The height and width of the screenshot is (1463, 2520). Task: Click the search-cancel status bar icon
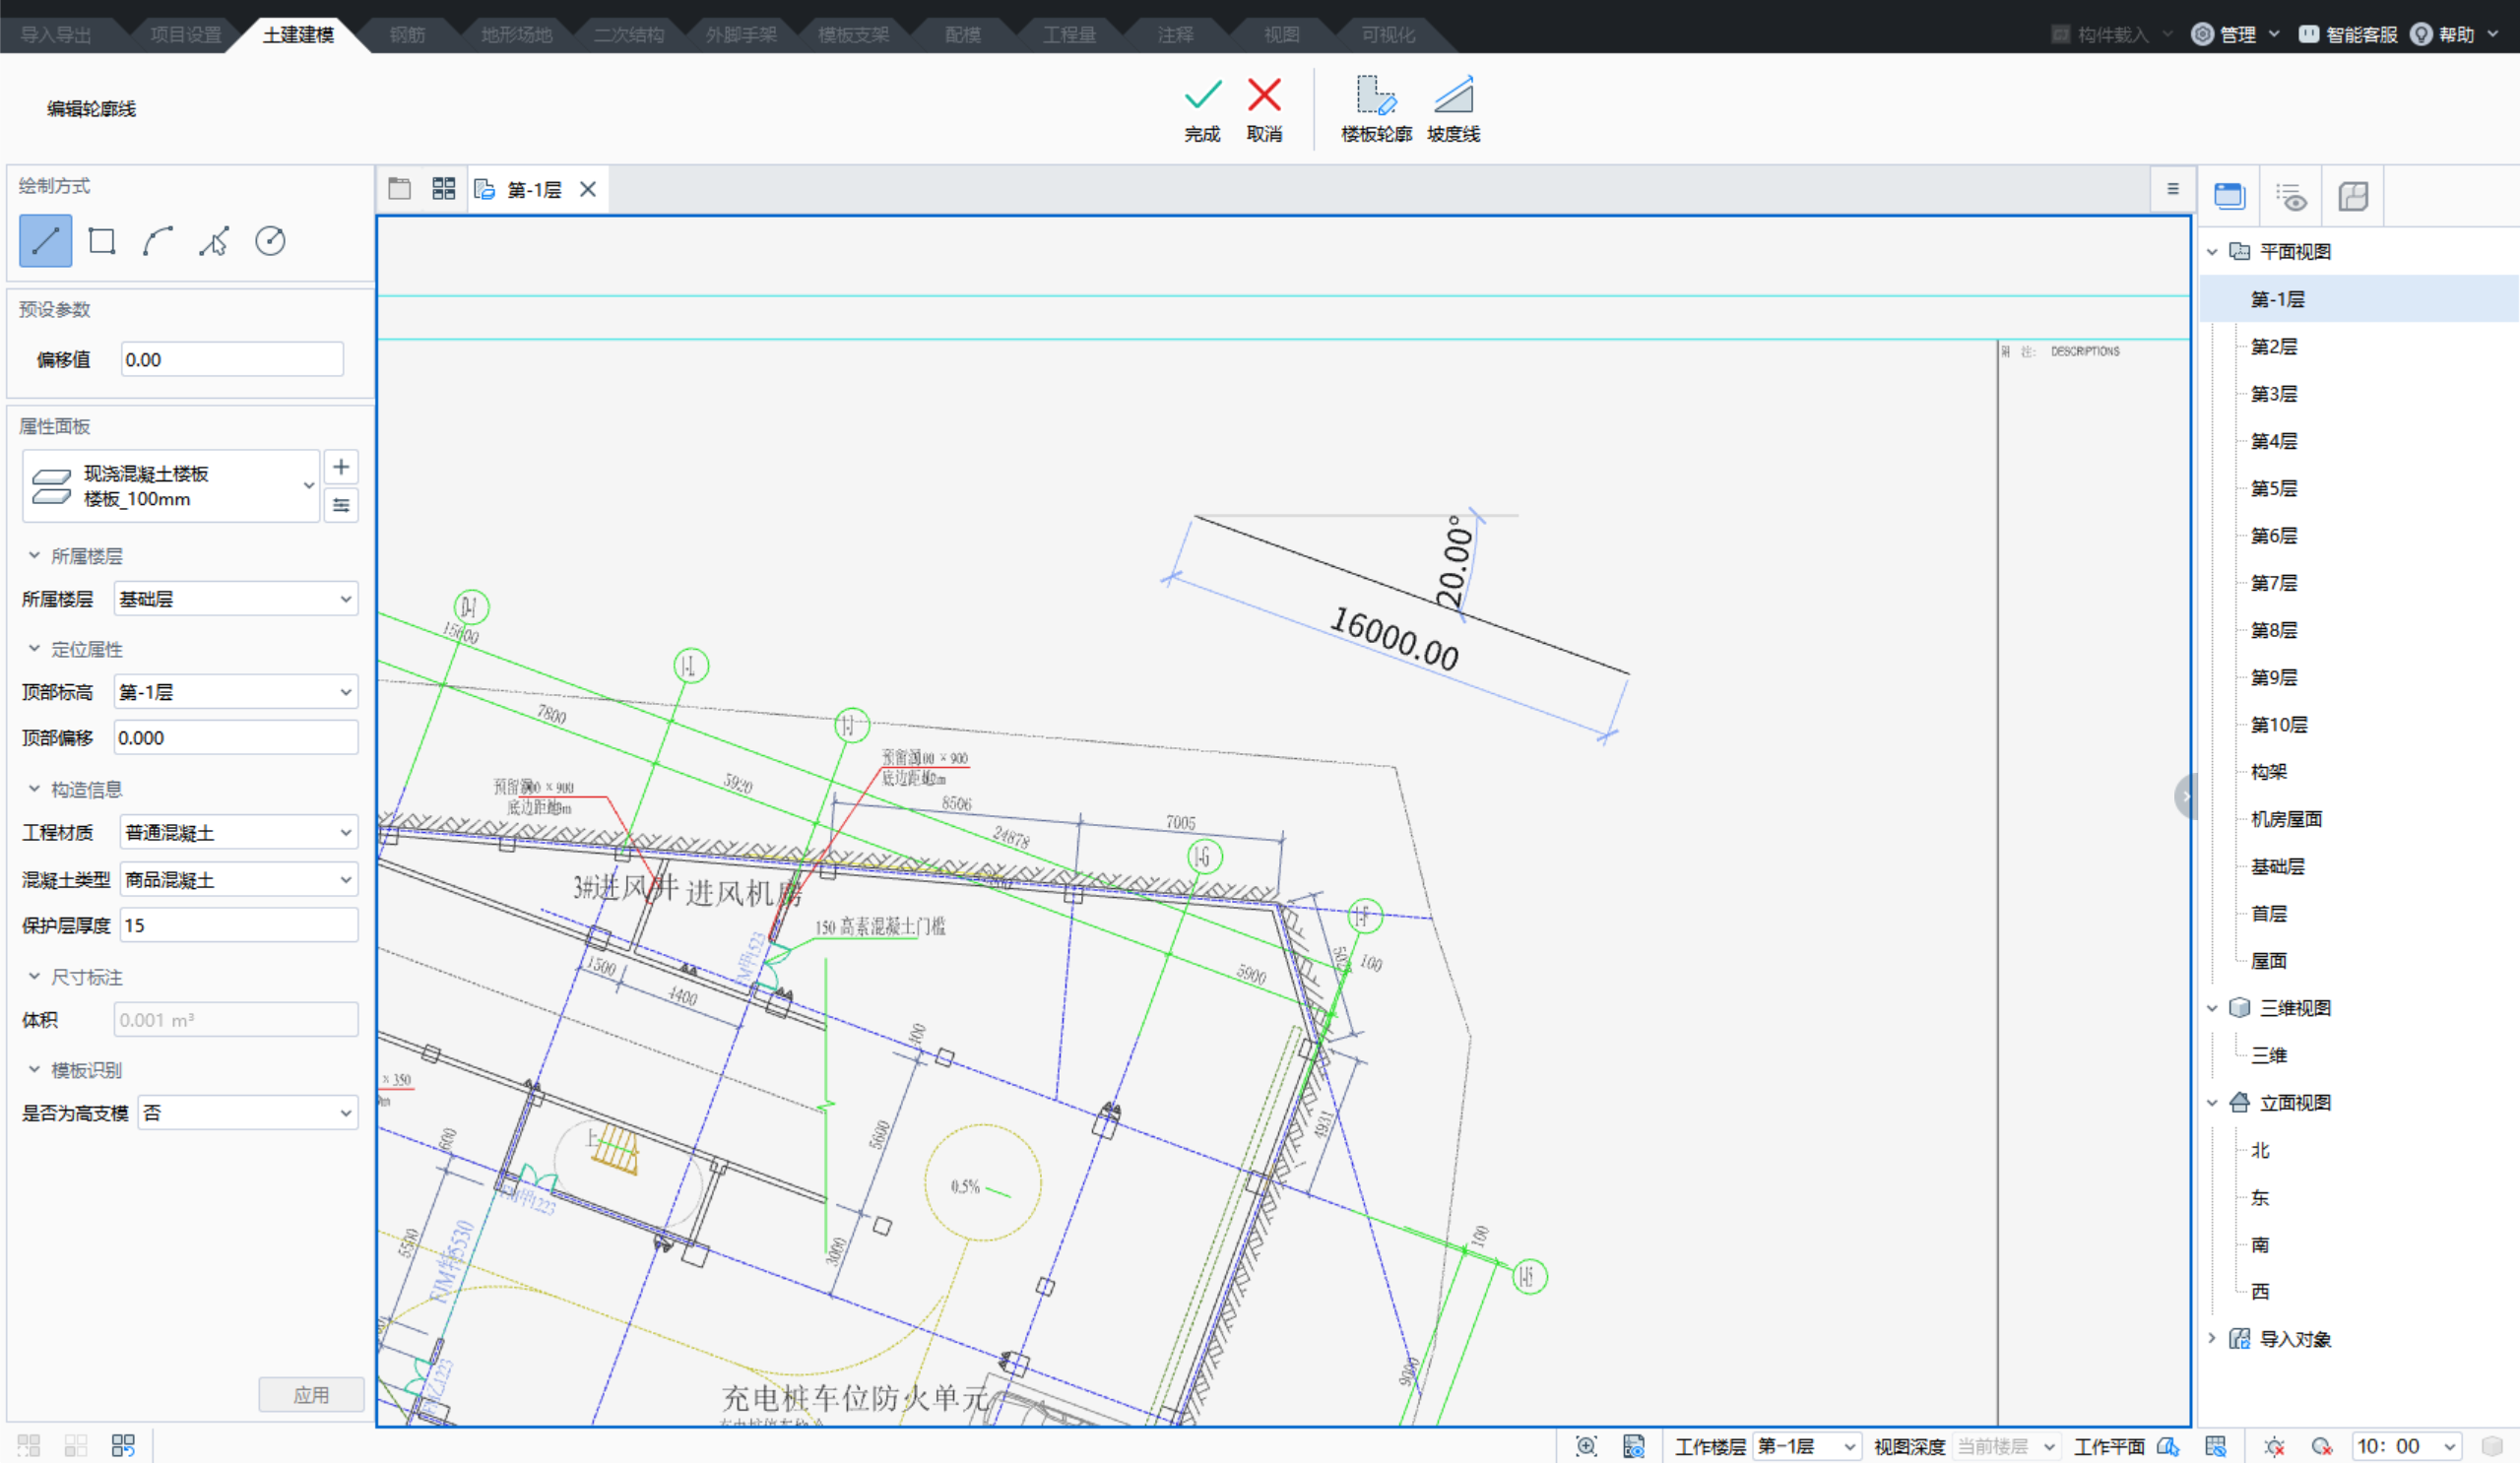[2322, 1446]
